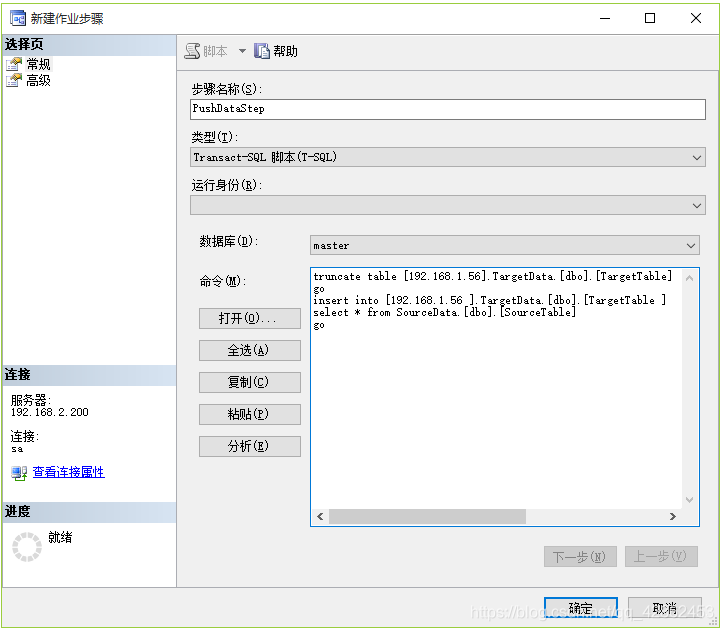724x631 pixels.
Task: Click the connection login sa
Action: click(x=17, y=449)
